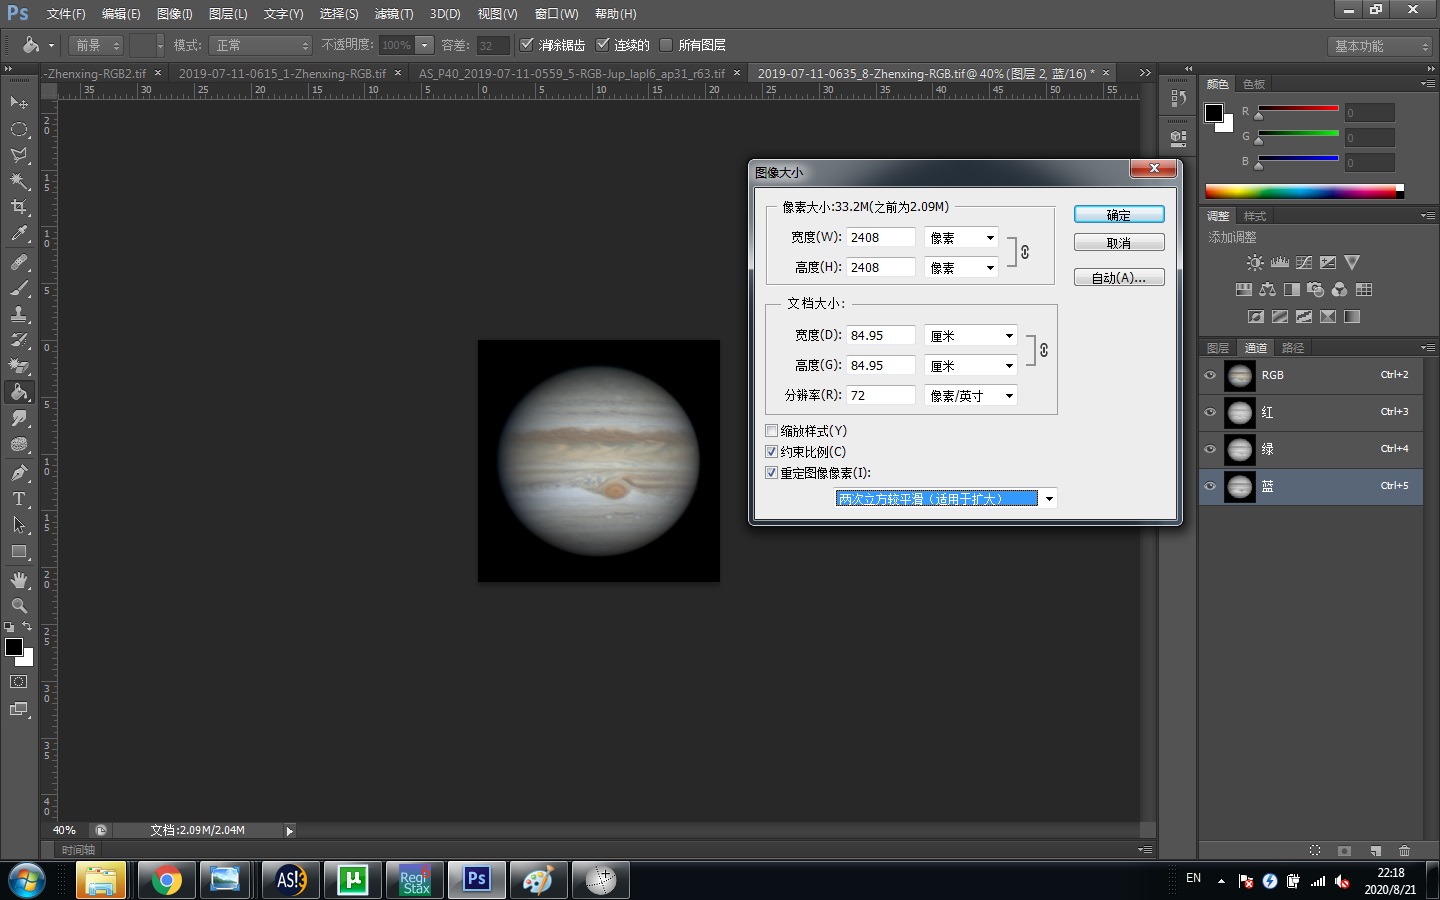Open resample method dropdown
Image resolution: width=1440 pixels, height=900 pixels.
(x=946, y=499)
